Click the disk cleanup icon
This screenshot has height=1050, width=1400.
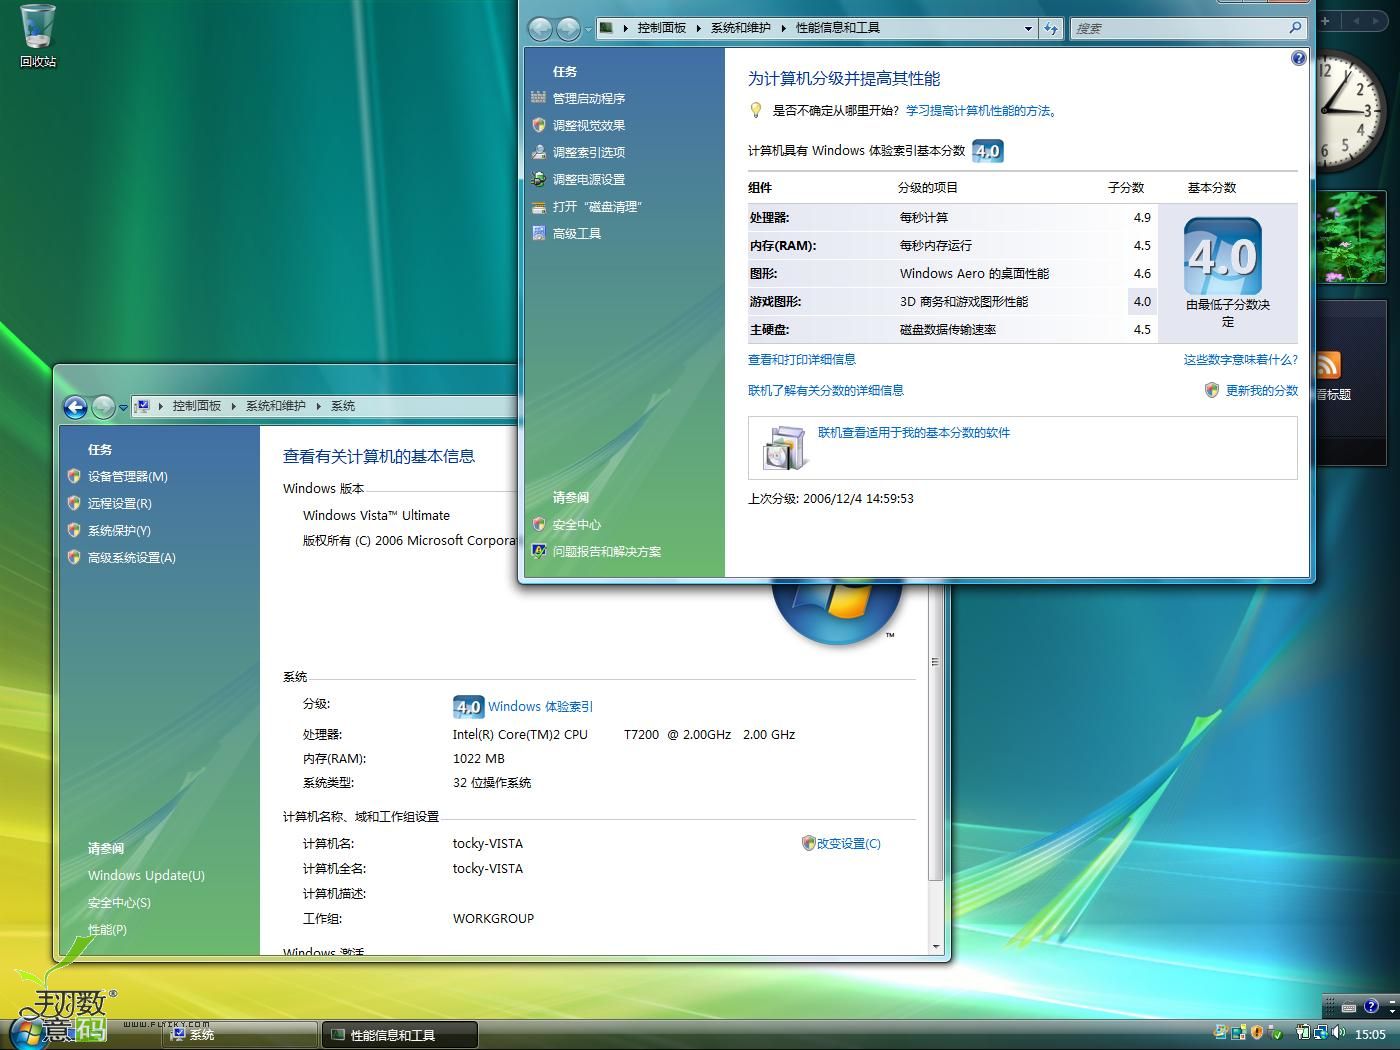click(x=539, y=206)
